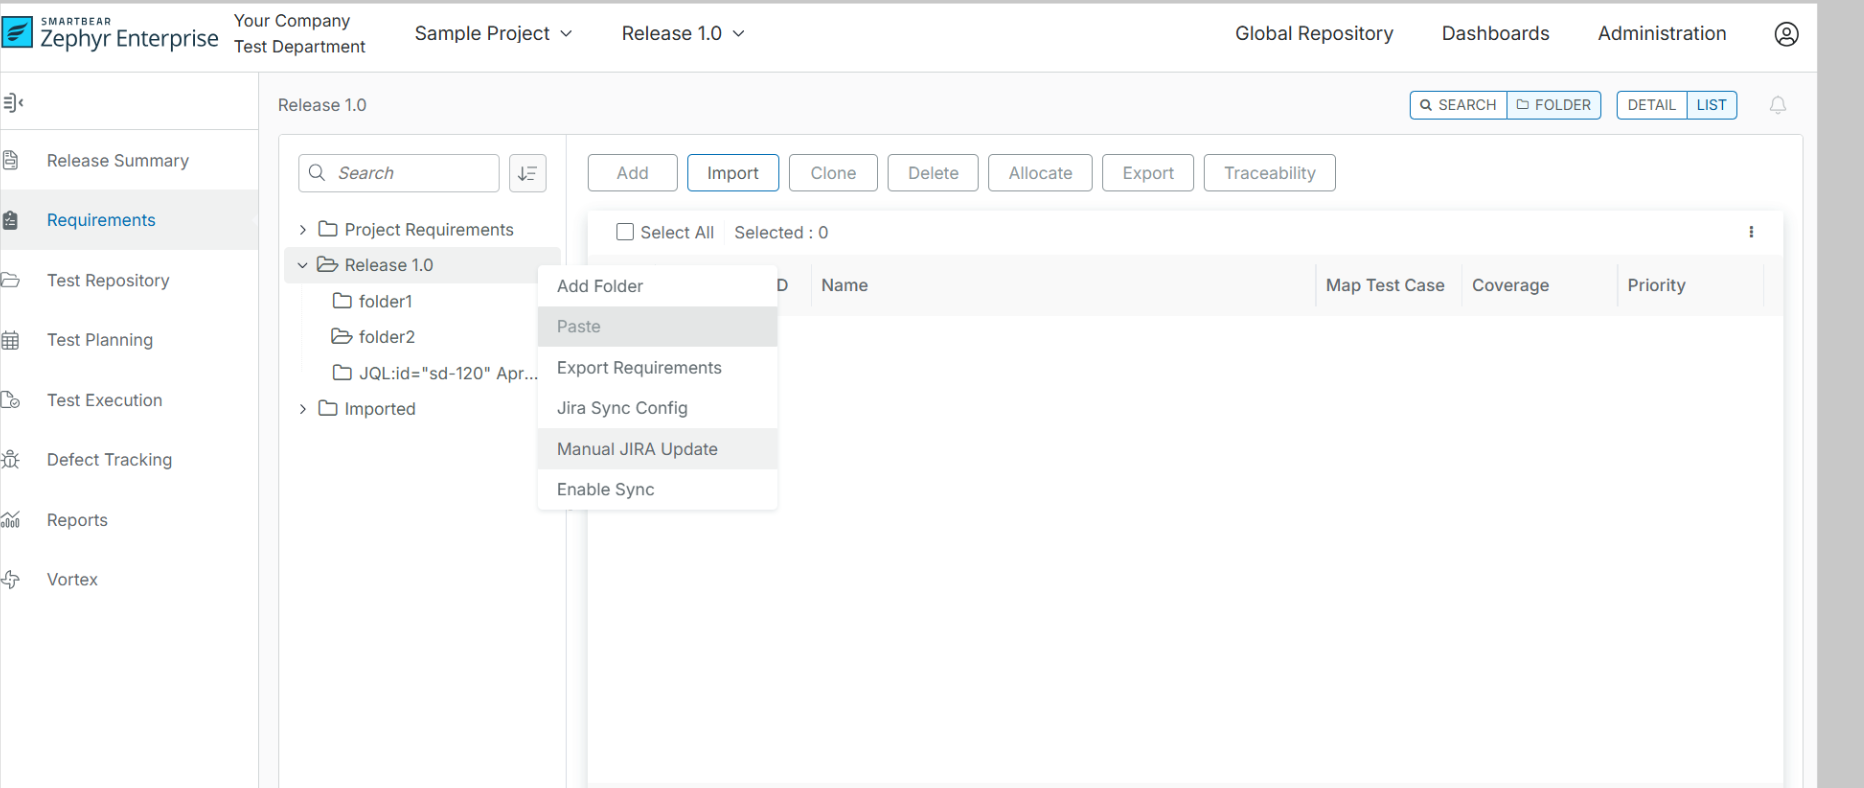
Task: Expand the Project Requirements folder
Action: coord(303,230)
